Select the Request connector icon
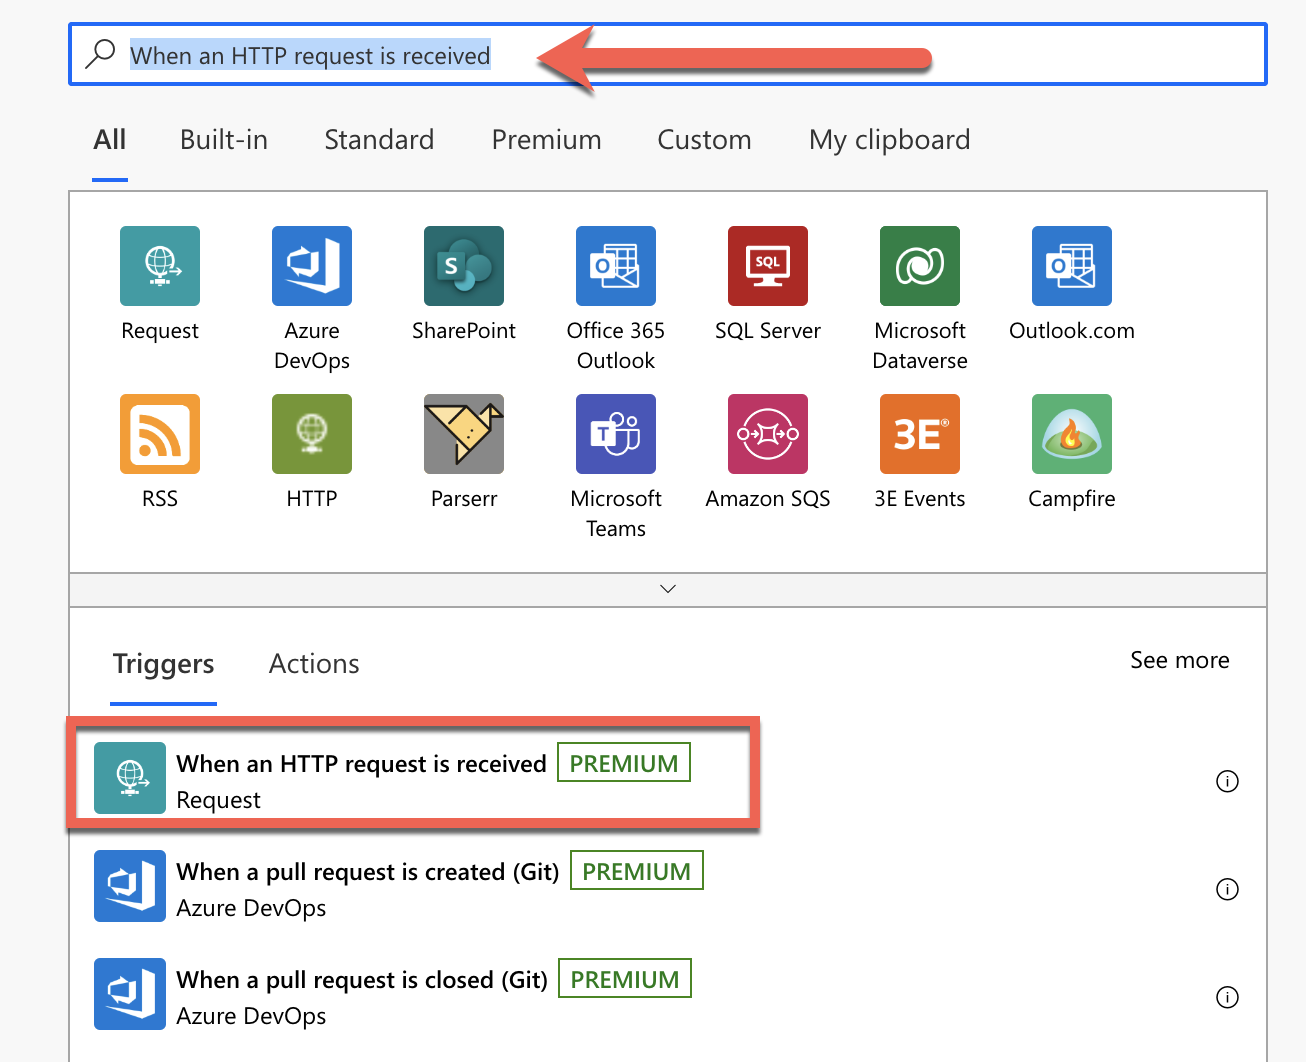 tap(160, 266)
